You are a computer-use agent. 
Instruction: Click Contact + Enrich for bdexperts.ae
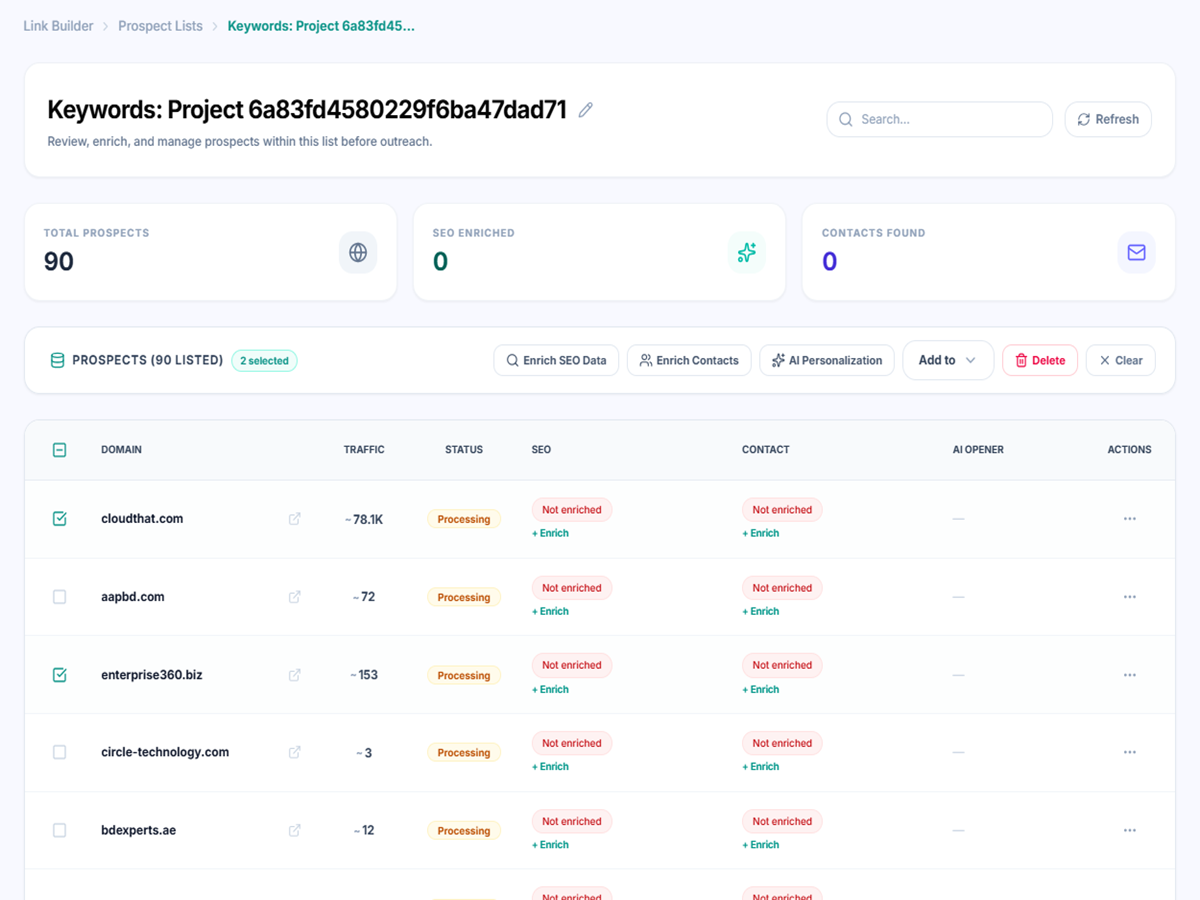click(x=760, y=844)
